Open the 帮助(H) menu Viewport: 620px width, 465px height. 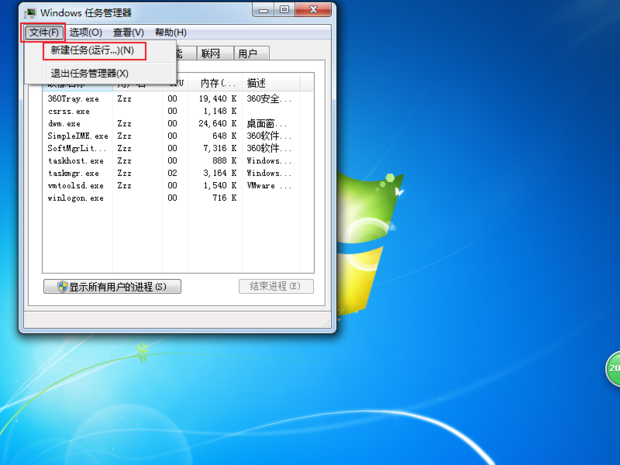click(x=170, y=32)
